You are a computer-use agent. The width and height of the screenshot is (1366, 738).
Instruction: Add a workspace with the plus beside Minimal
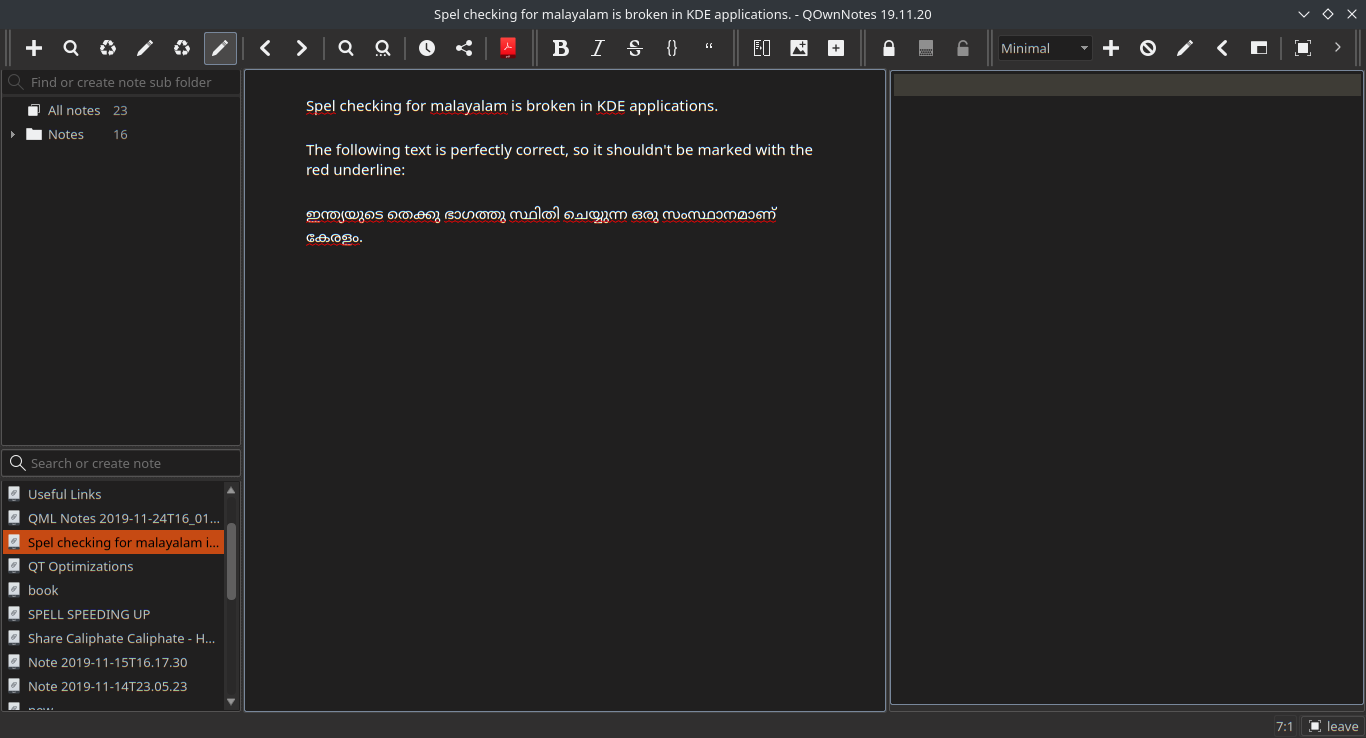pyautogui.click(x=1111, y=48)
